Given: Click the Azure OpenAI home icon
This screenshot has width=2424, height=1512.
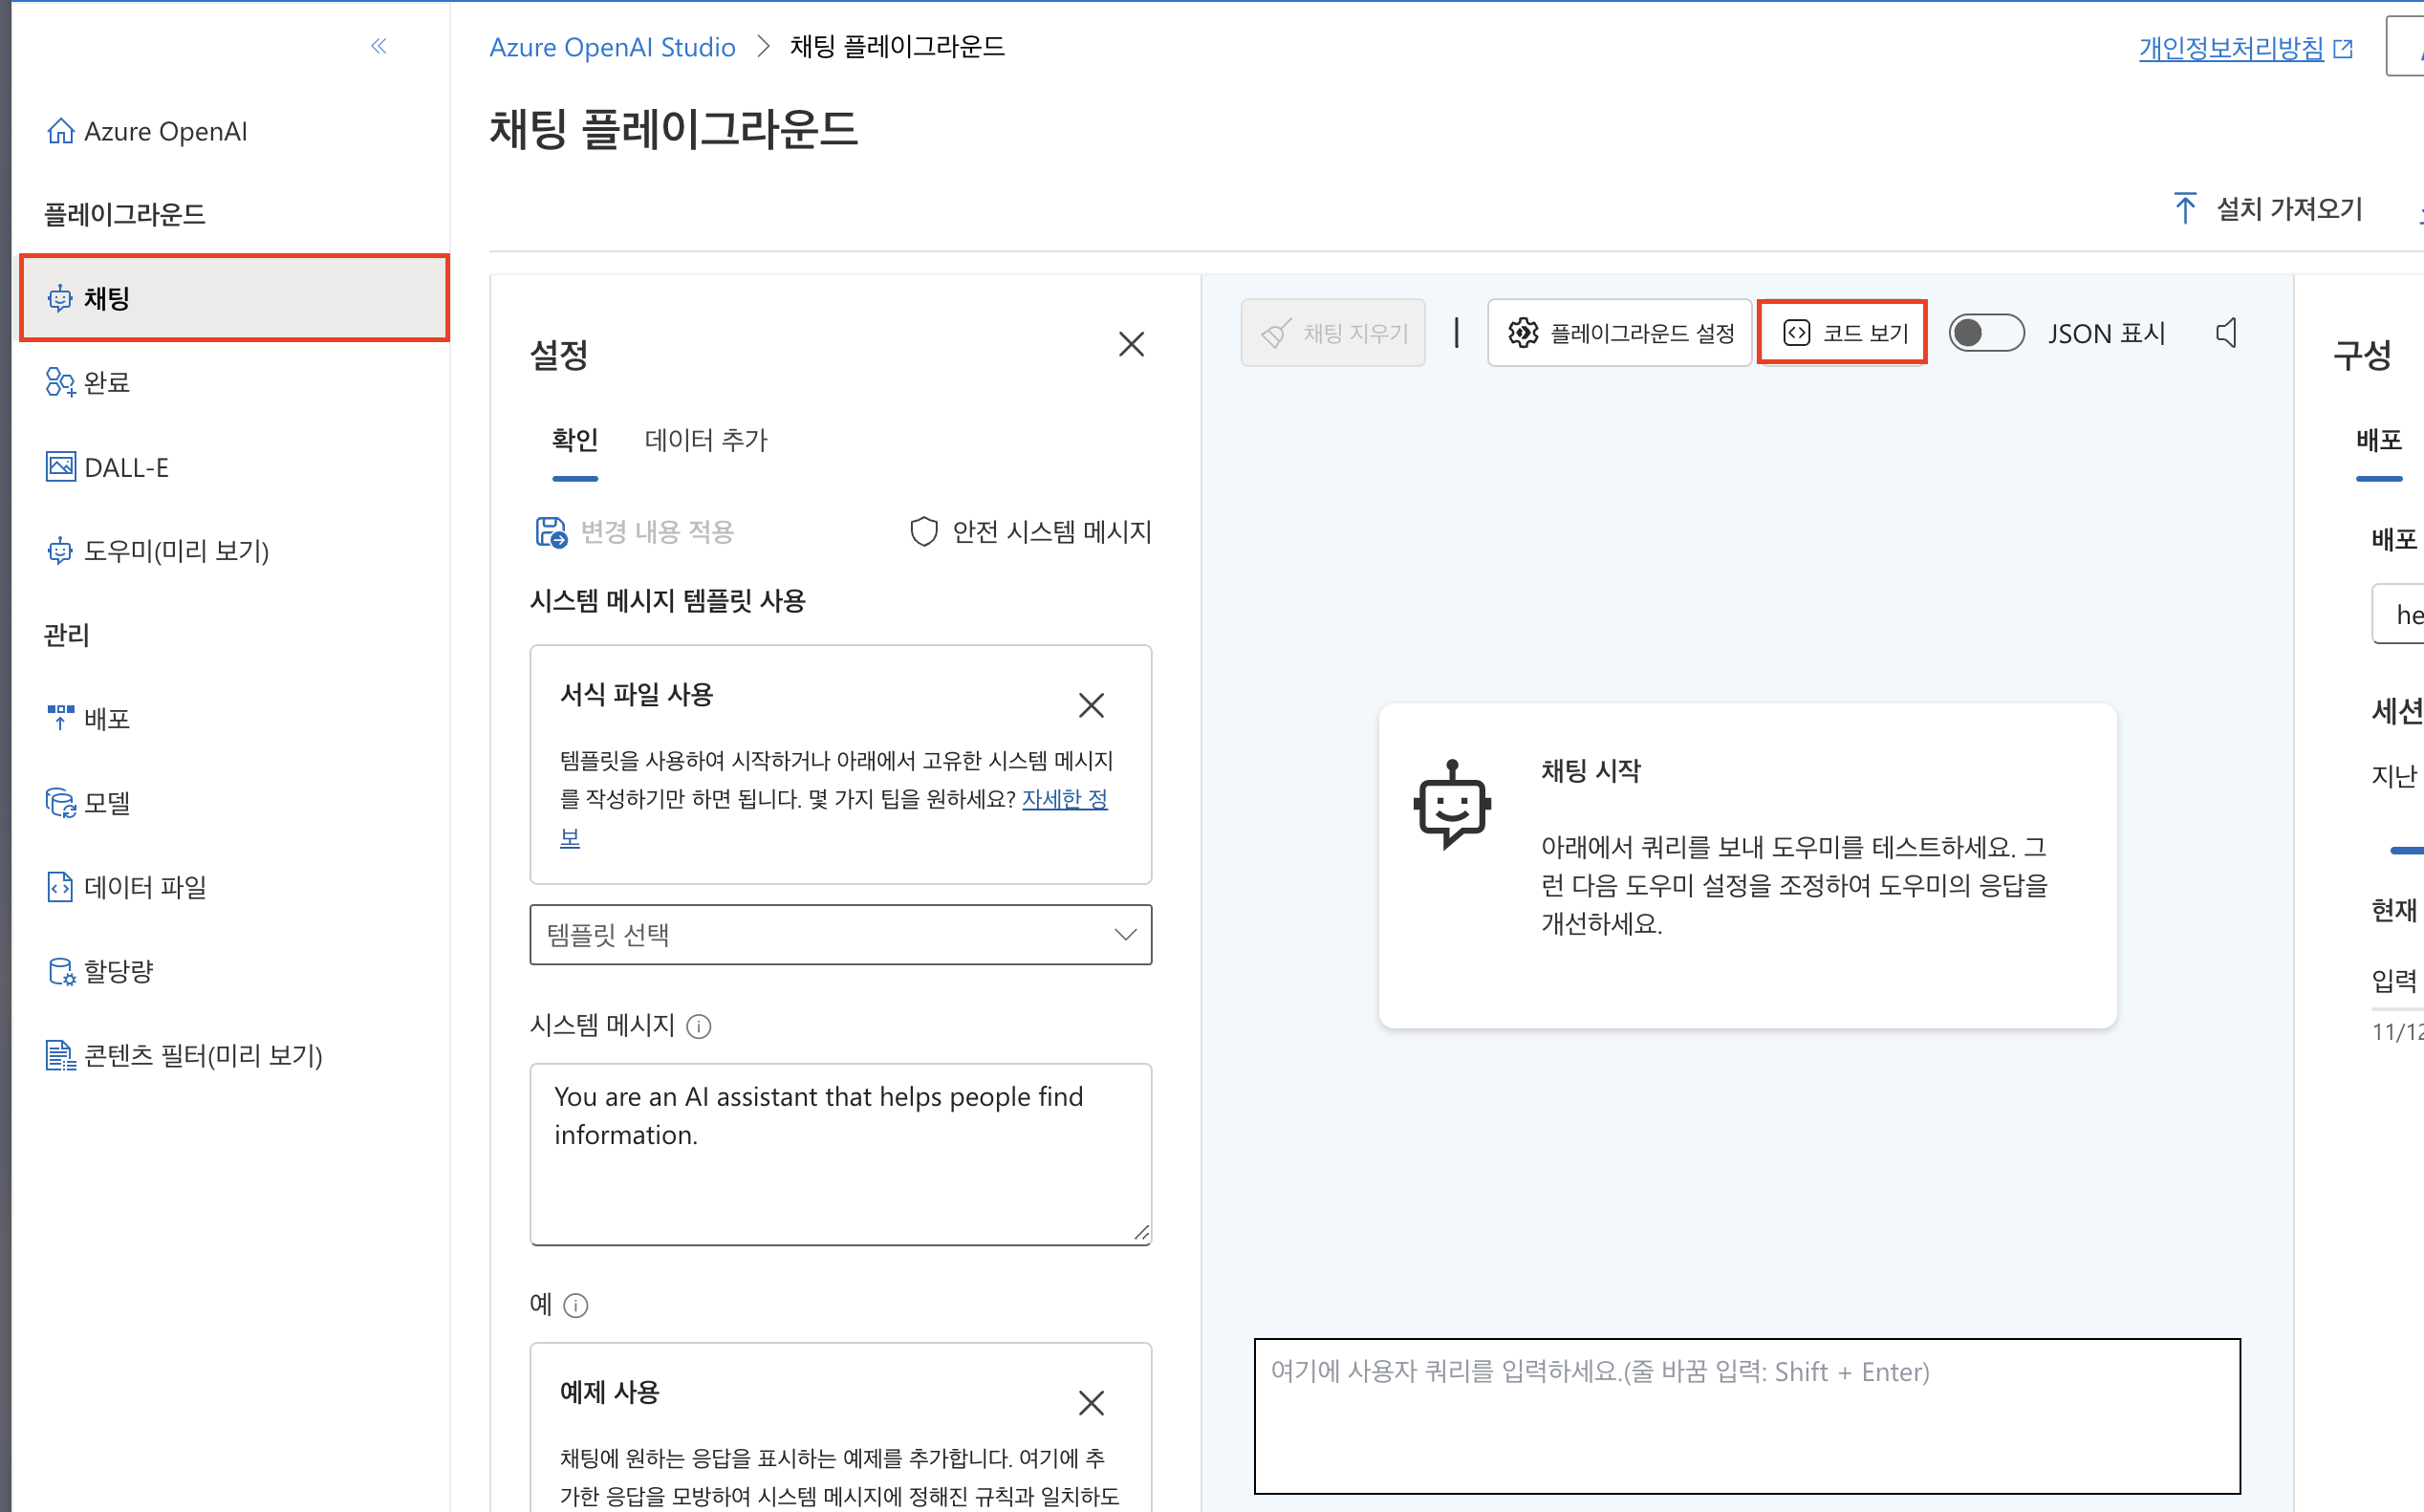Looking at the screenshot, I should pyautogui.click(x=60, y=131).
